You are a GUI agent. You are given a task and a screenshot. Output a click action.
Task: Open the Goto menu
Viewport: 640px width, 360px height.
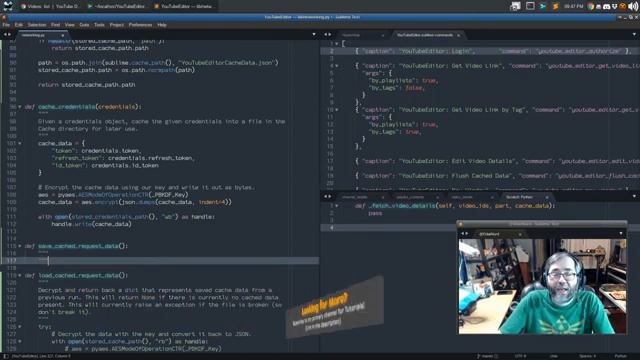(84, 25)
